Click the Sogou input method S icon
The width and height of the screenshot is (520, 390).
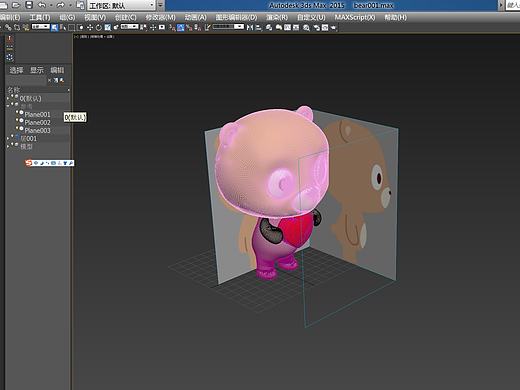[x=29, y=163]
